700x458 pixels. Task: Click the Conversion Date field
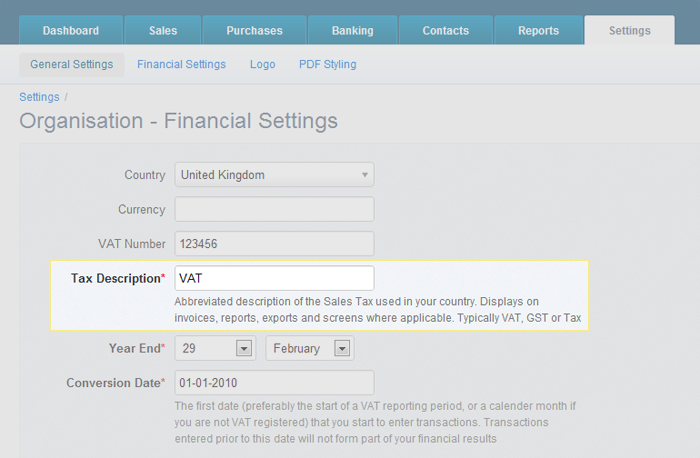[x=274, y=383]
